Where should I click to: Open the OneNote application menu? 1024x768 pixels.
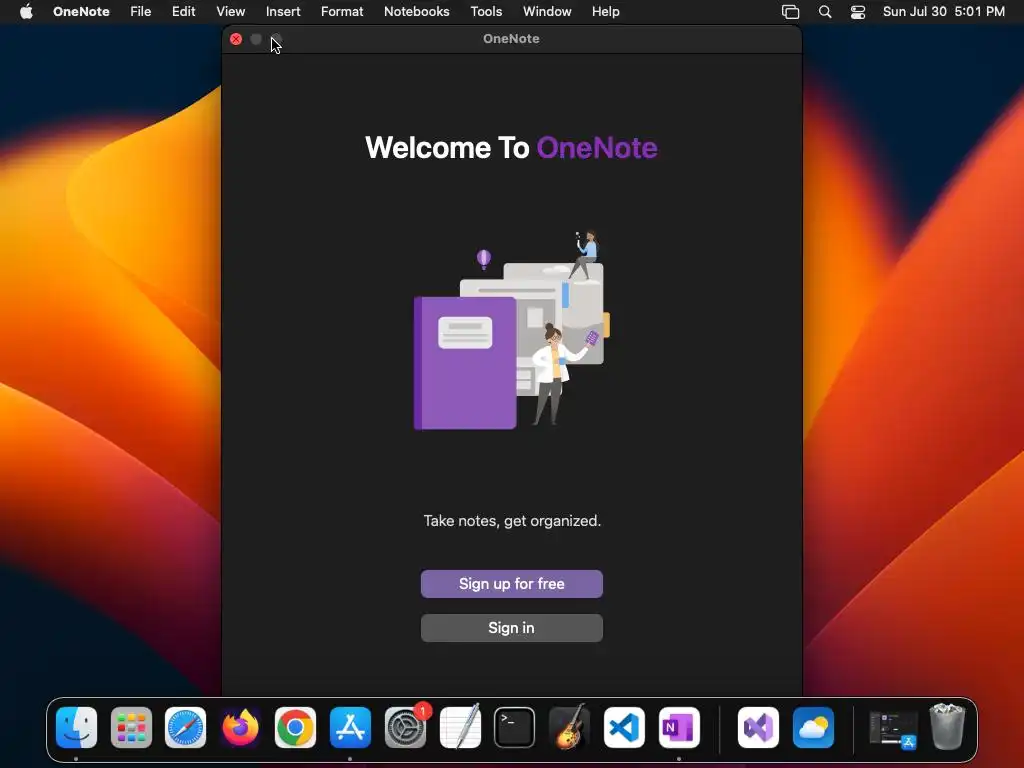tap(81, 12)
